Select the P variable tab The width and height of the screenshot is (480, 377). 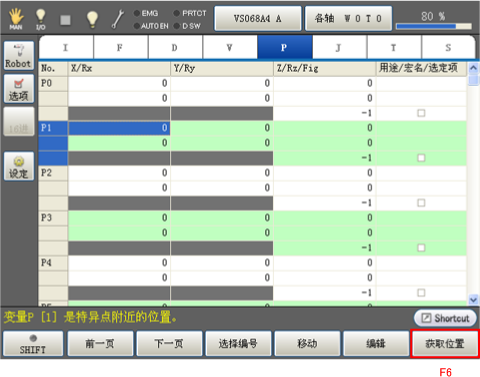pos(285,48)
